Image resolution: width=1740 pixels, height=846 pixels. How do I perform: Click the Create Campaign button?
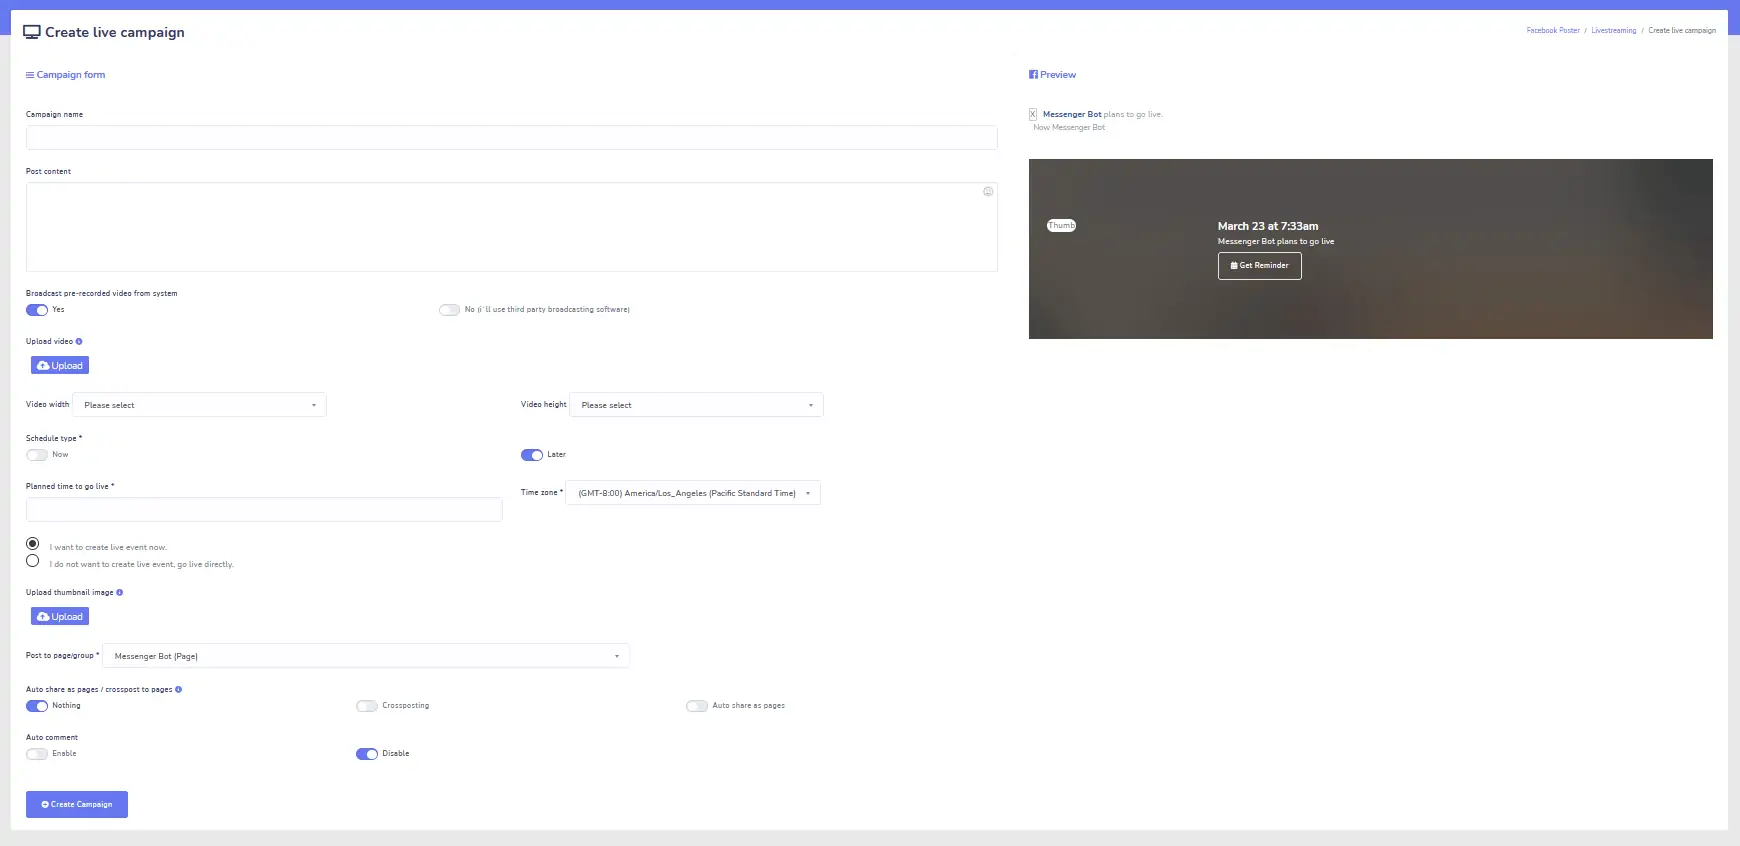tap(77, 804)
